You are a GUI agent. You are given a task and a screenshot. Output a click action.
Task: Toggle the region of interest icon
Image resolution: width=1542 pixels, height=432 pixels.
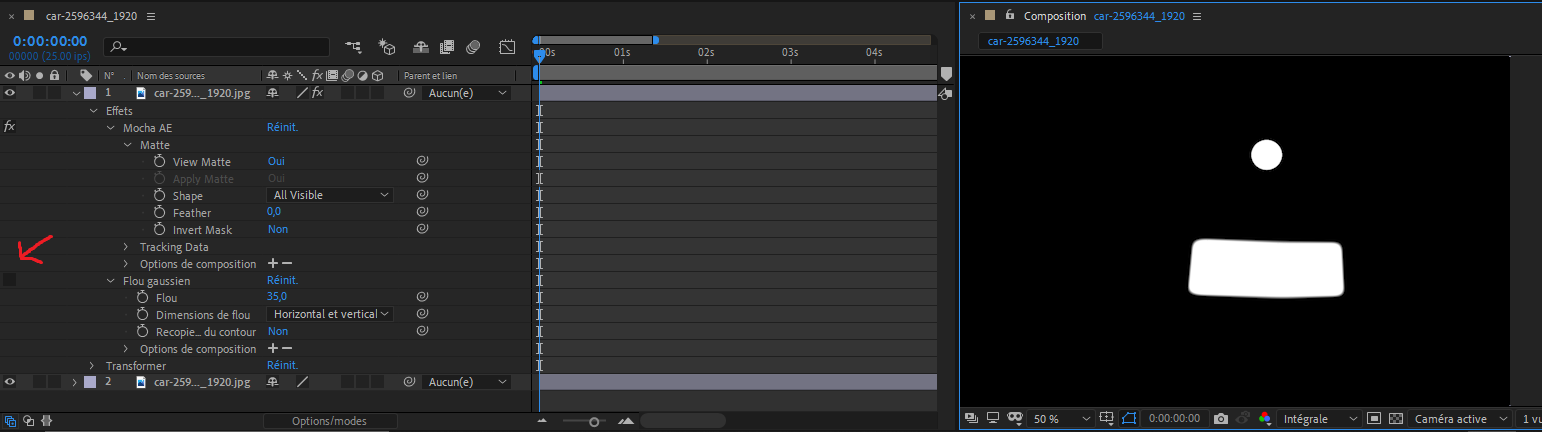(x=1374, y=419)
